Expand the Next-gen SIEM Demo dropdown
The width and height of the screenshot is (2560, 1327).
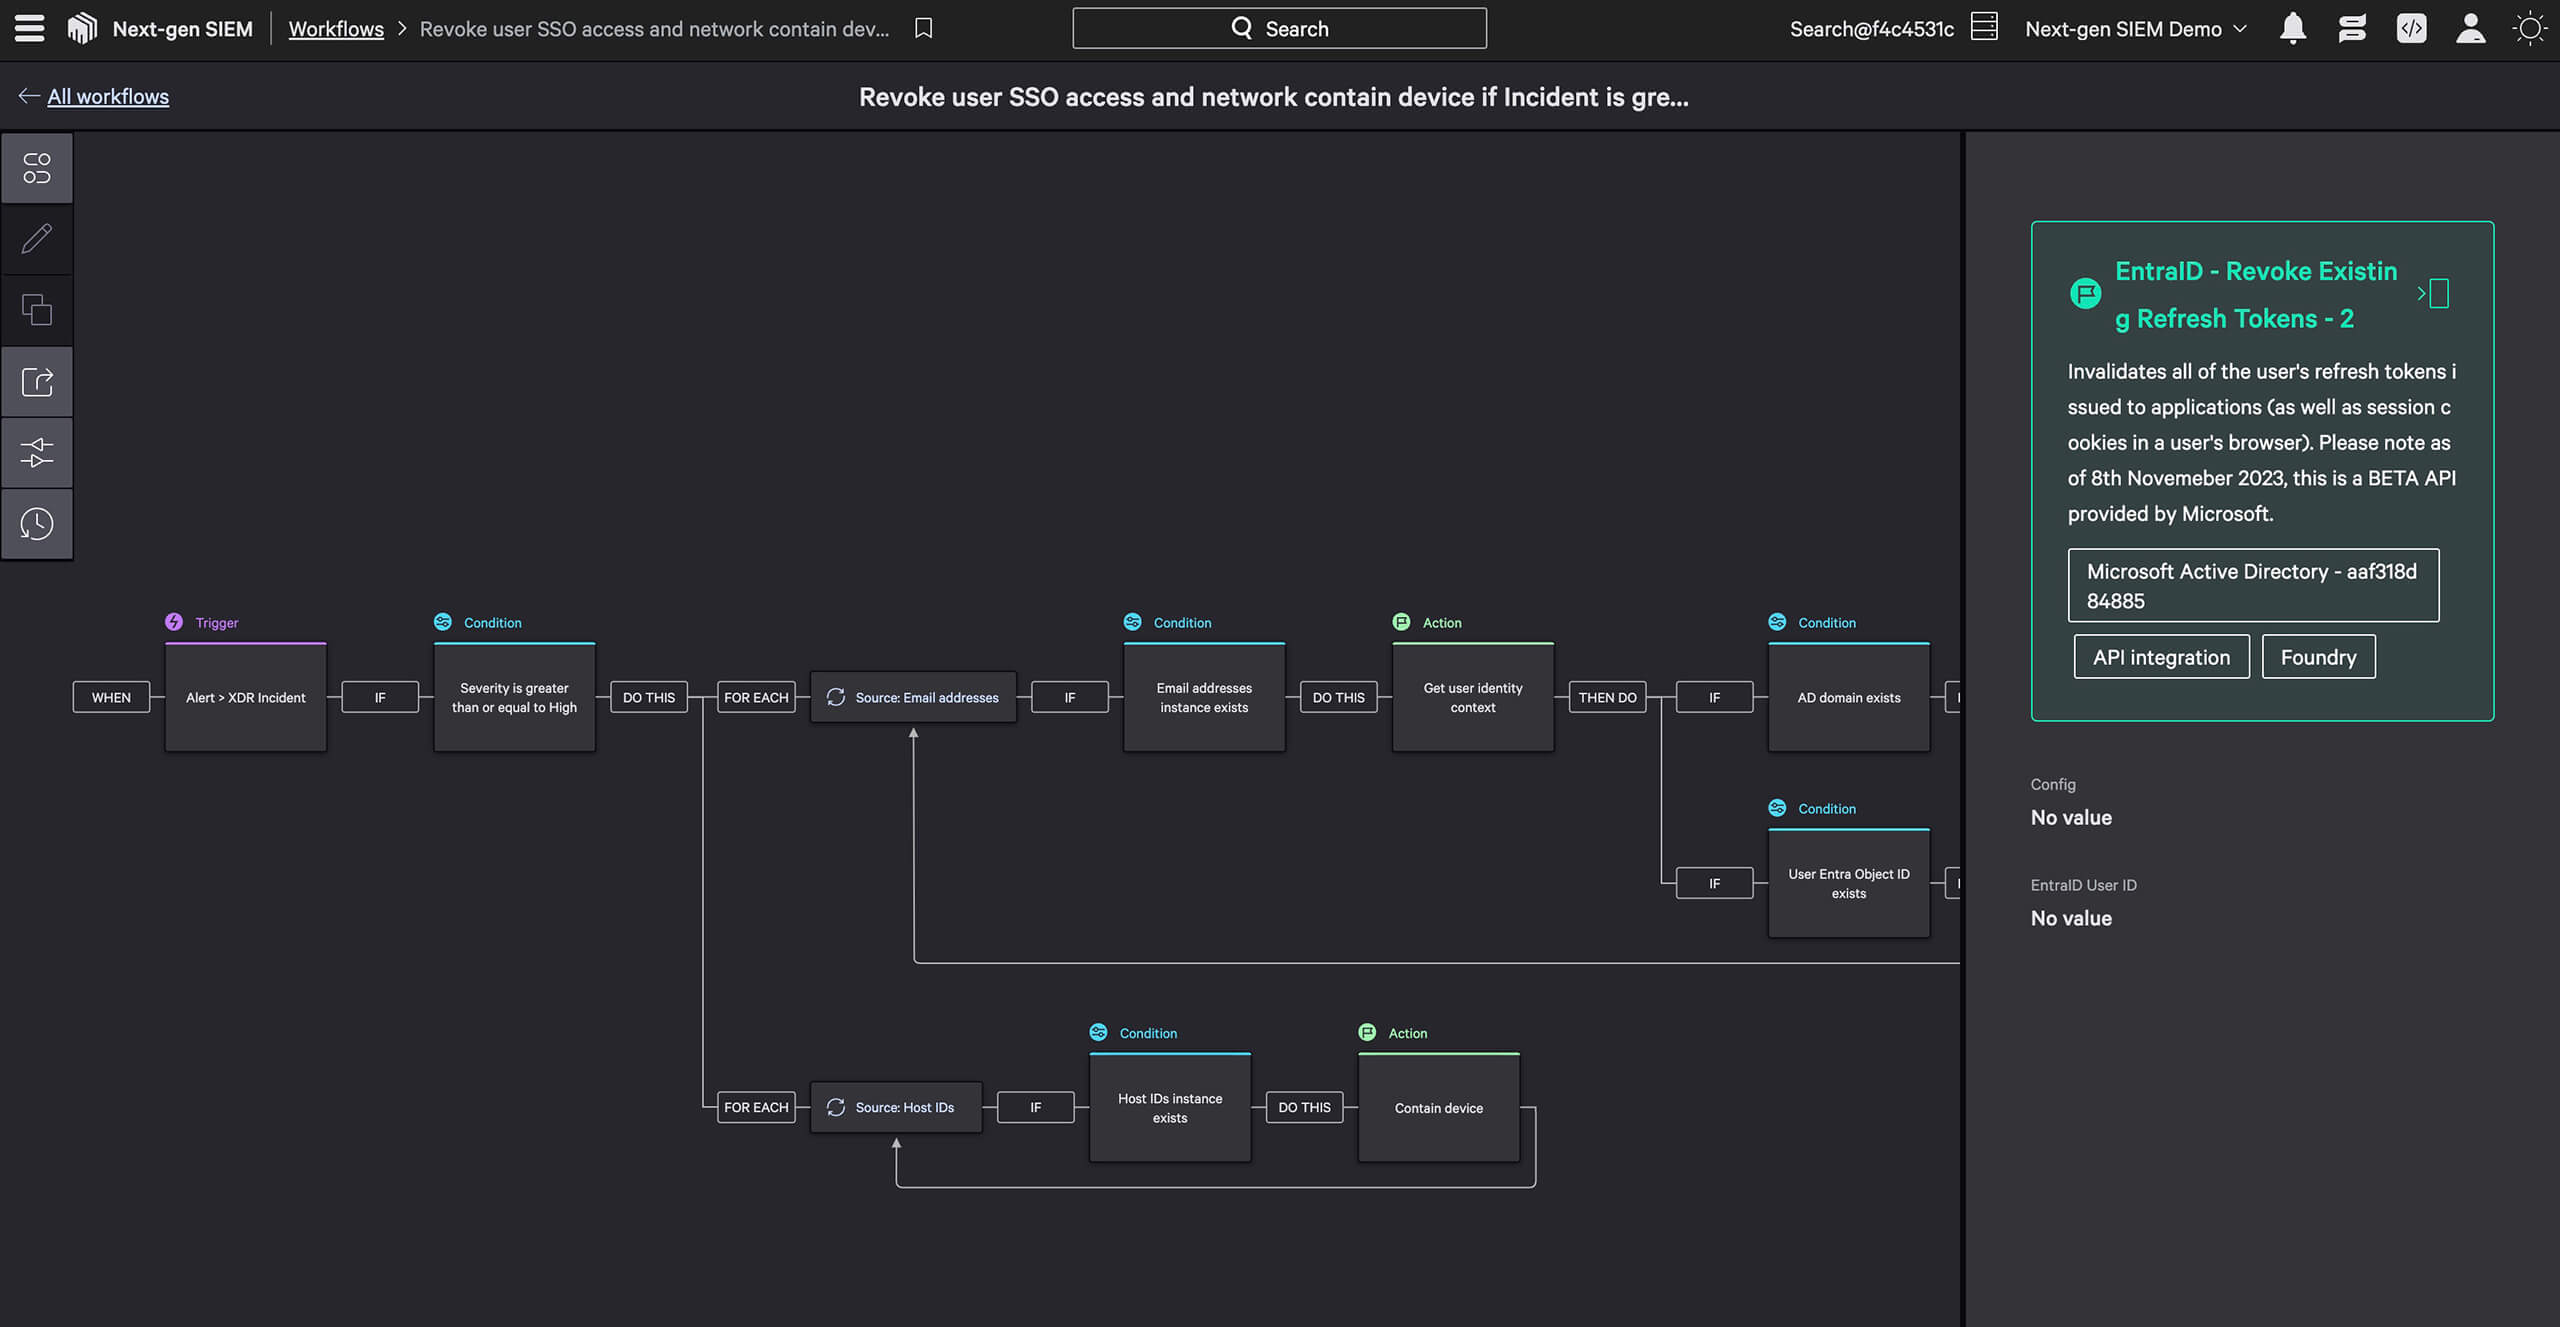click(2135, 28)
